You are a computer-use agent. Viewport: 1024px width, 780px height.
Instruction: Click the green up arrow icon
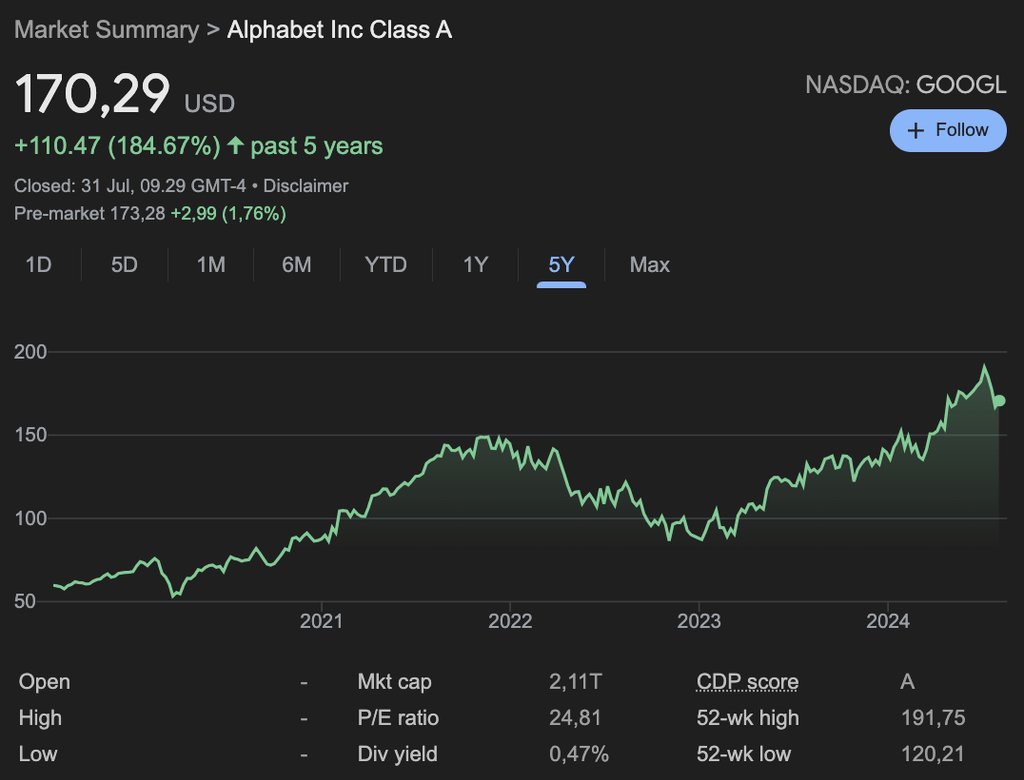tap(235, 146)
